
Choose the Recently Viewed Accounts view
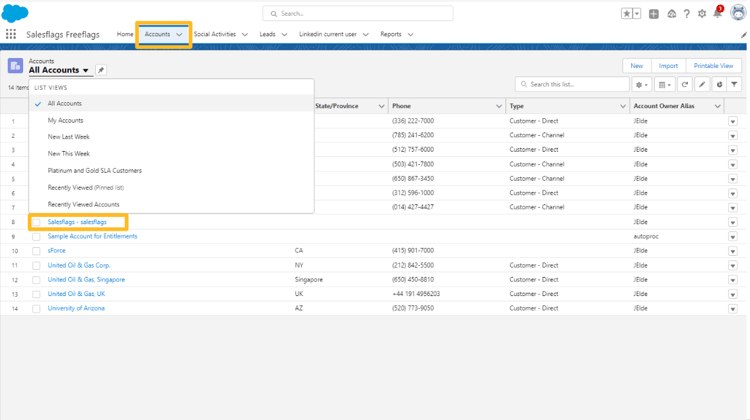coord(171,204)
